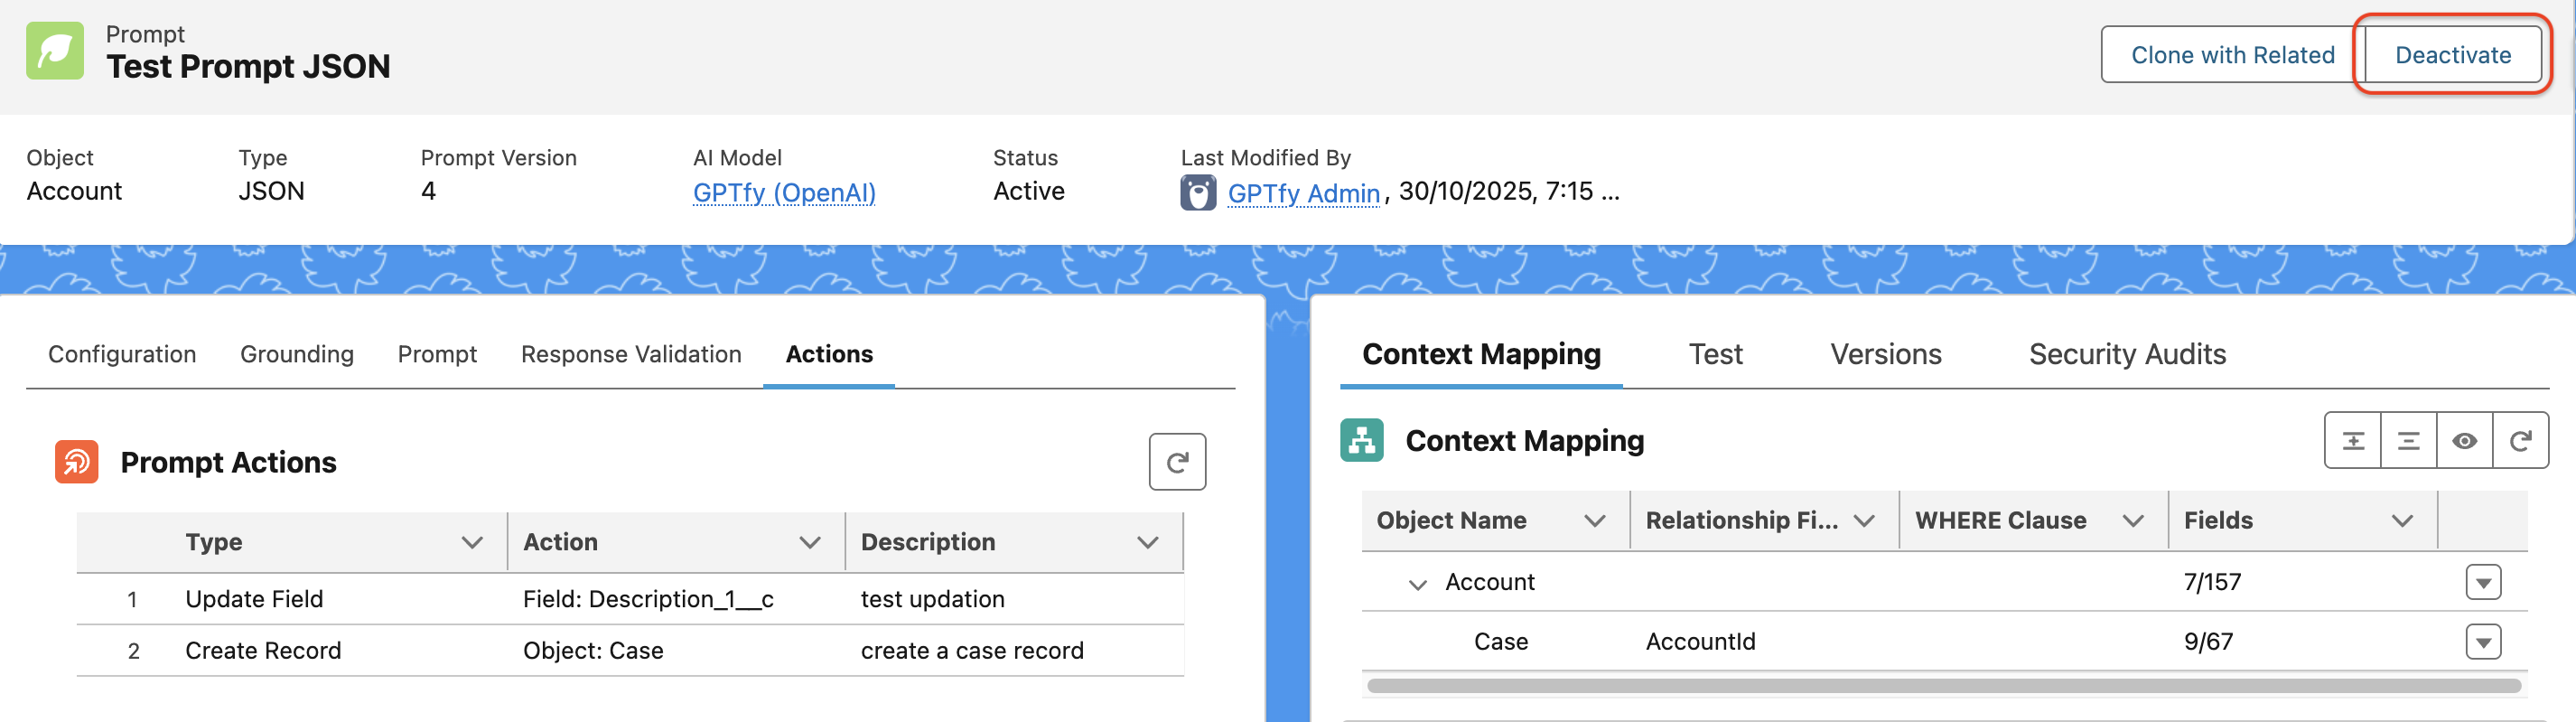The height and width of the screenshot is (722, 2576).
Task: Open the WHERE Clause column menu
Action: pyautogui.click(x=2132, y=521)
